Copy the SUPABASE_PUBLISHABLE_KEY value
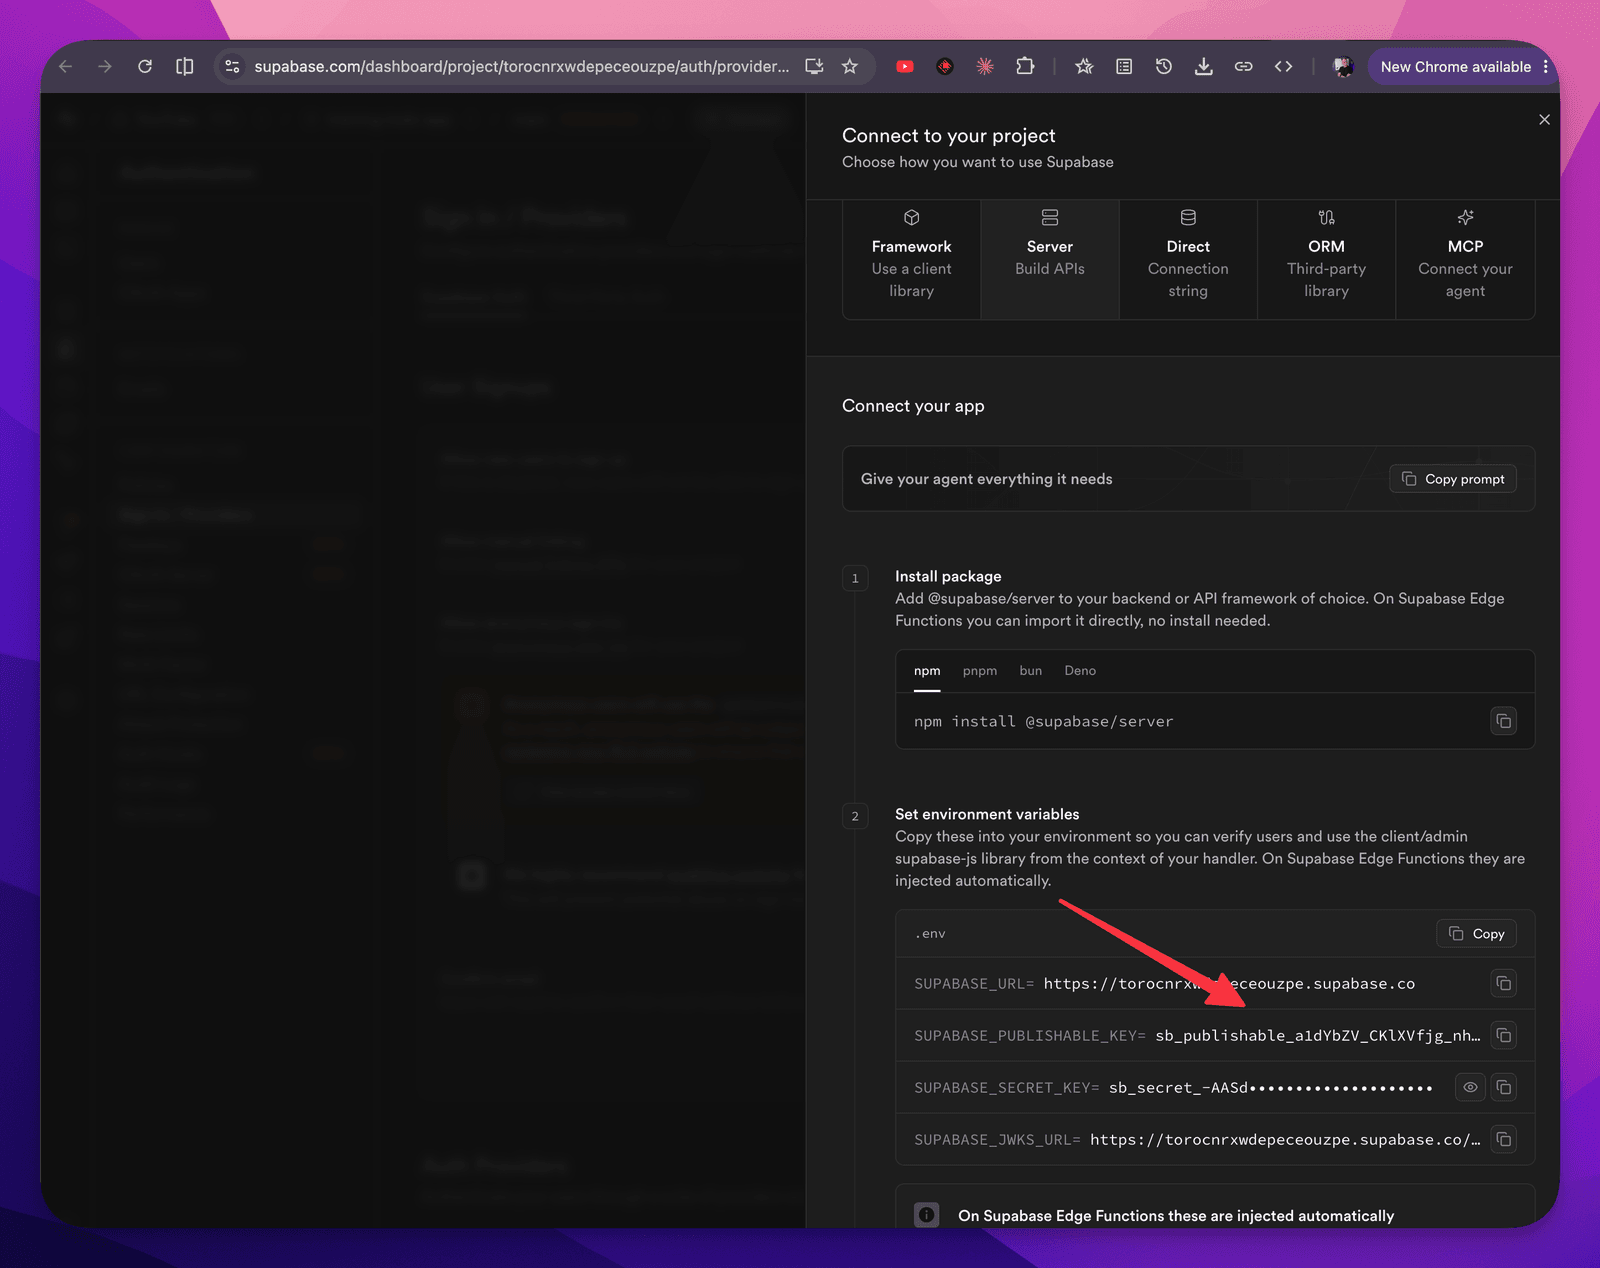This screenshot has width=1600, height=1268. pyautogui.click(x=1503, y=1035)
